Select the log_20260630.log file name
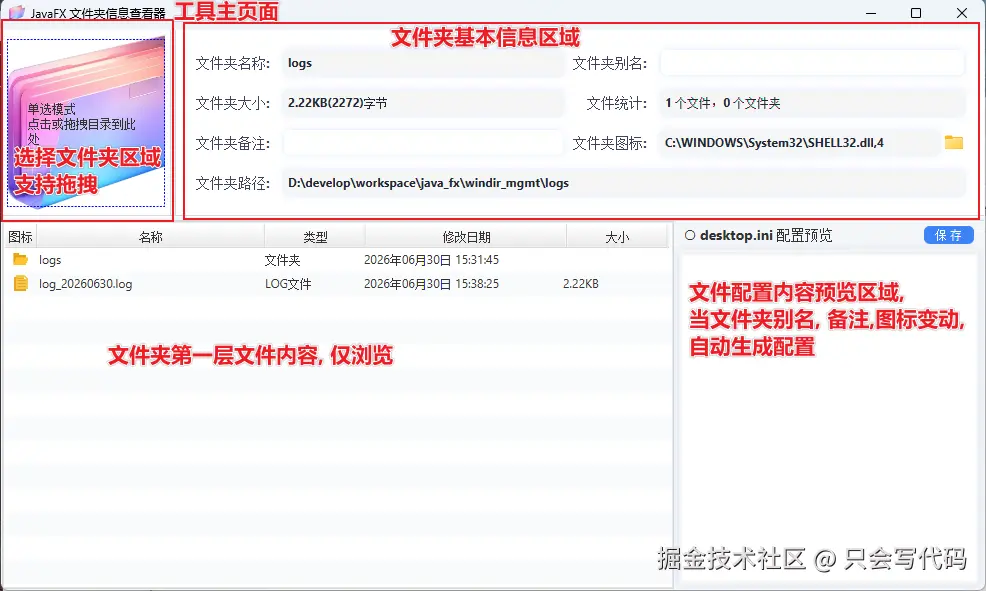The height and width of the screenshot is (591, 986). pyautogui.click(x=86, y=284)
